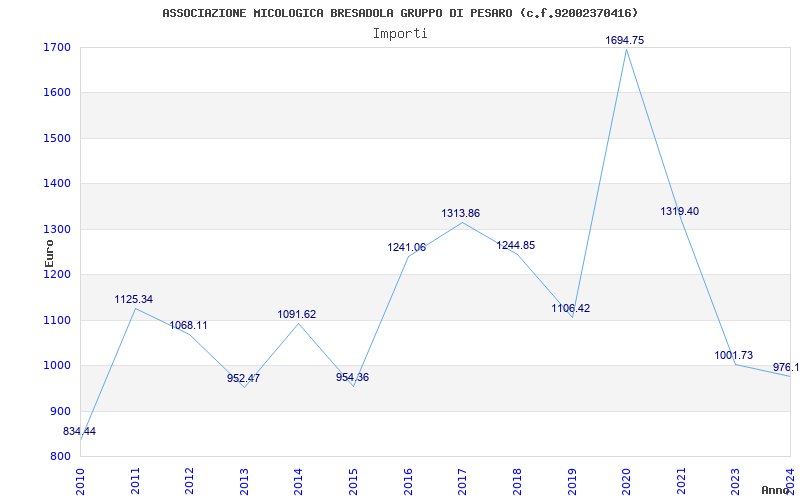Click x-axis year 2015

click(x=353, y=482)
